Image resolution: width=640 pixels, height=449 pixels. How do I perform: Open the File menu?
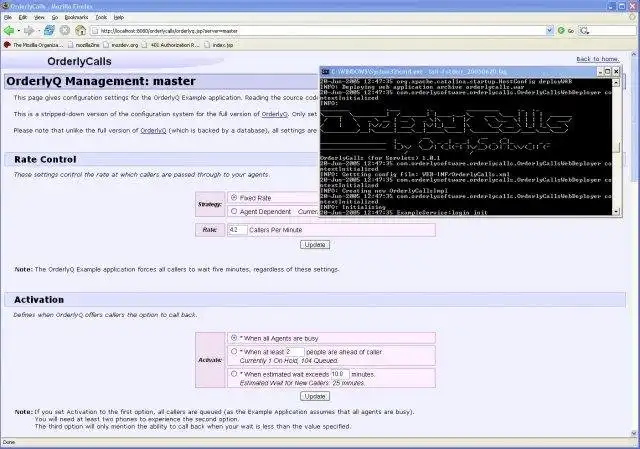click(8, 18)
